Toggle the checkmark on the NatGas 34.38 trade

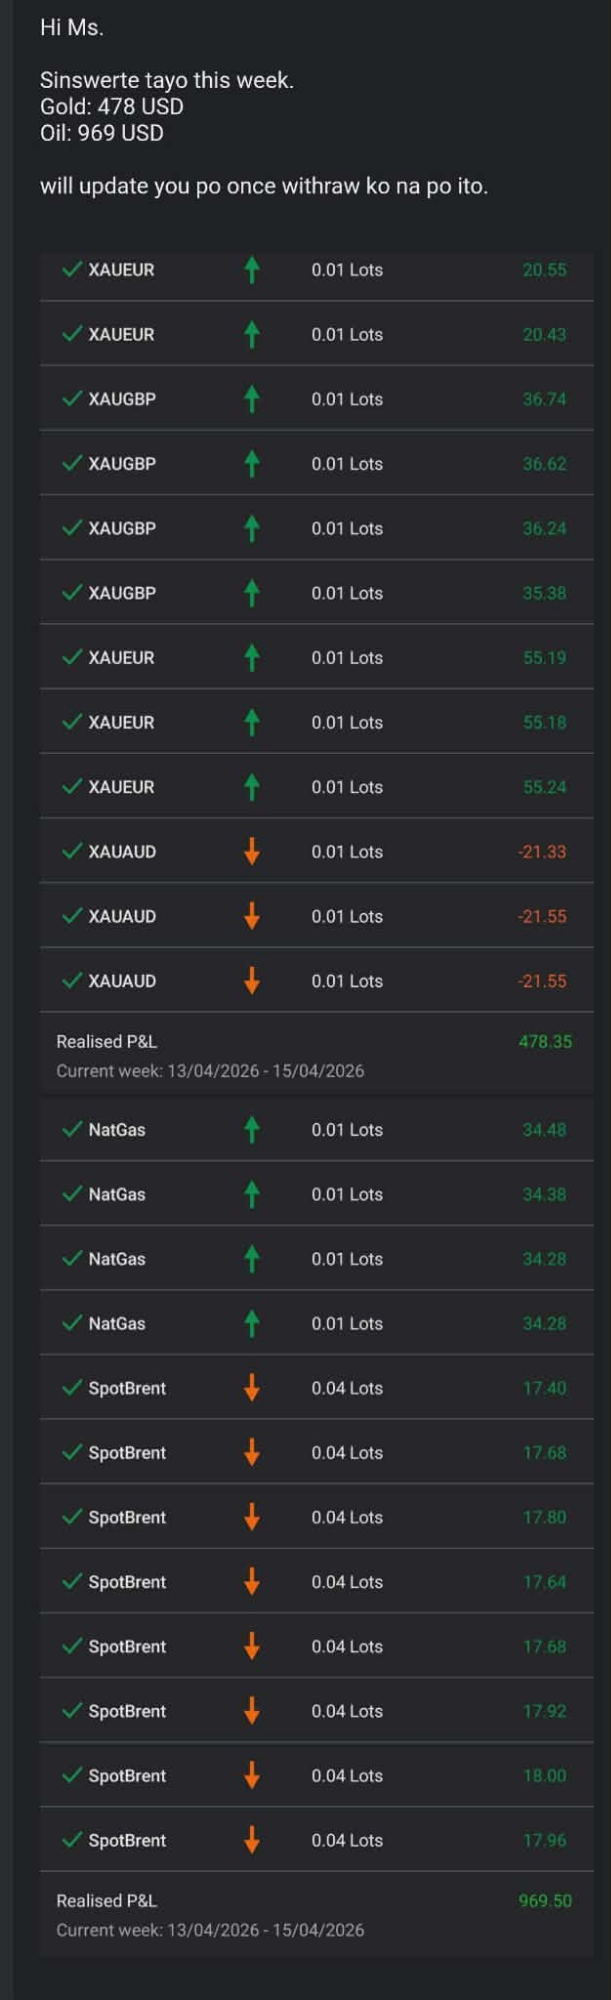[72, 1194]
